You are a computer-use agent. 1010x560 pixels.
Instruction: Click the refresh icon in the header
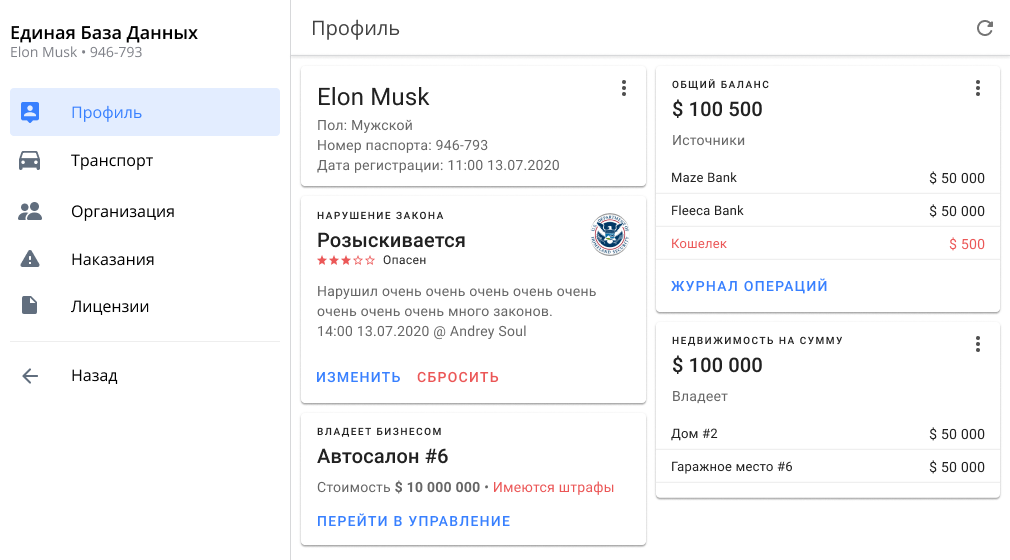[x=985, y=28]
